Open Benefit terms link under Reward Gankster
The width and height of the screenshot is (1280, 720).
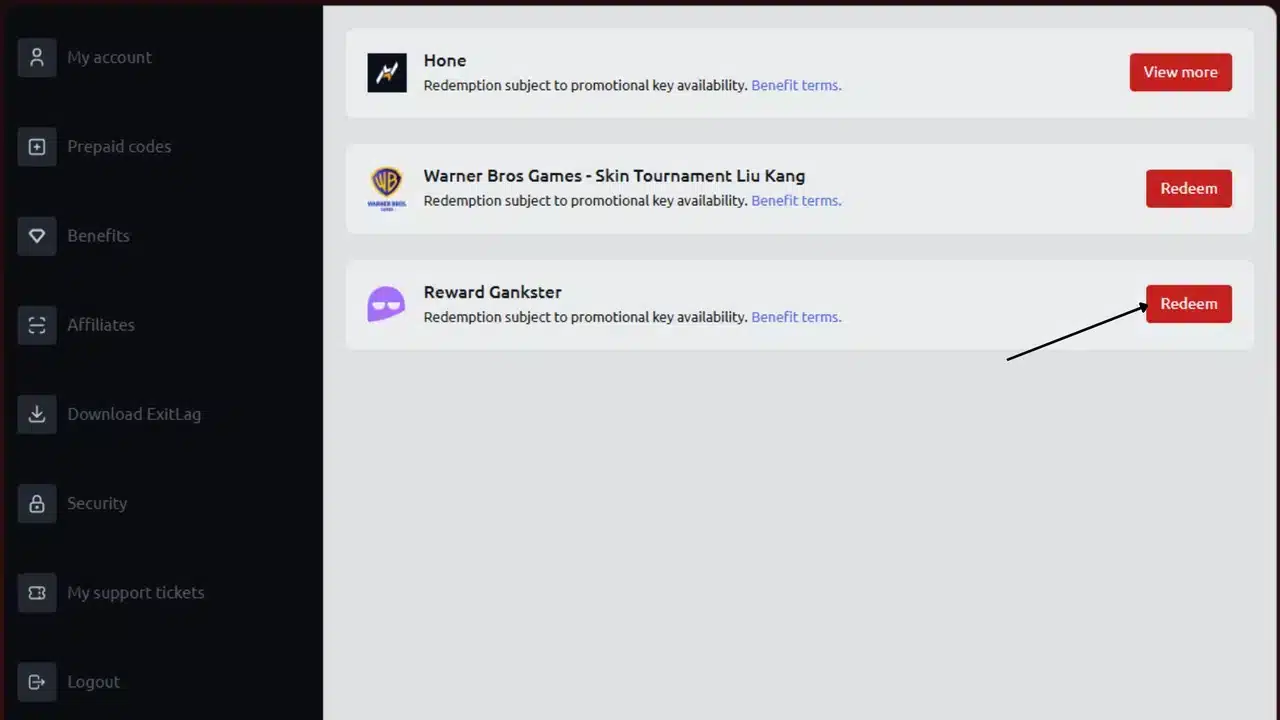coord(796,317)
